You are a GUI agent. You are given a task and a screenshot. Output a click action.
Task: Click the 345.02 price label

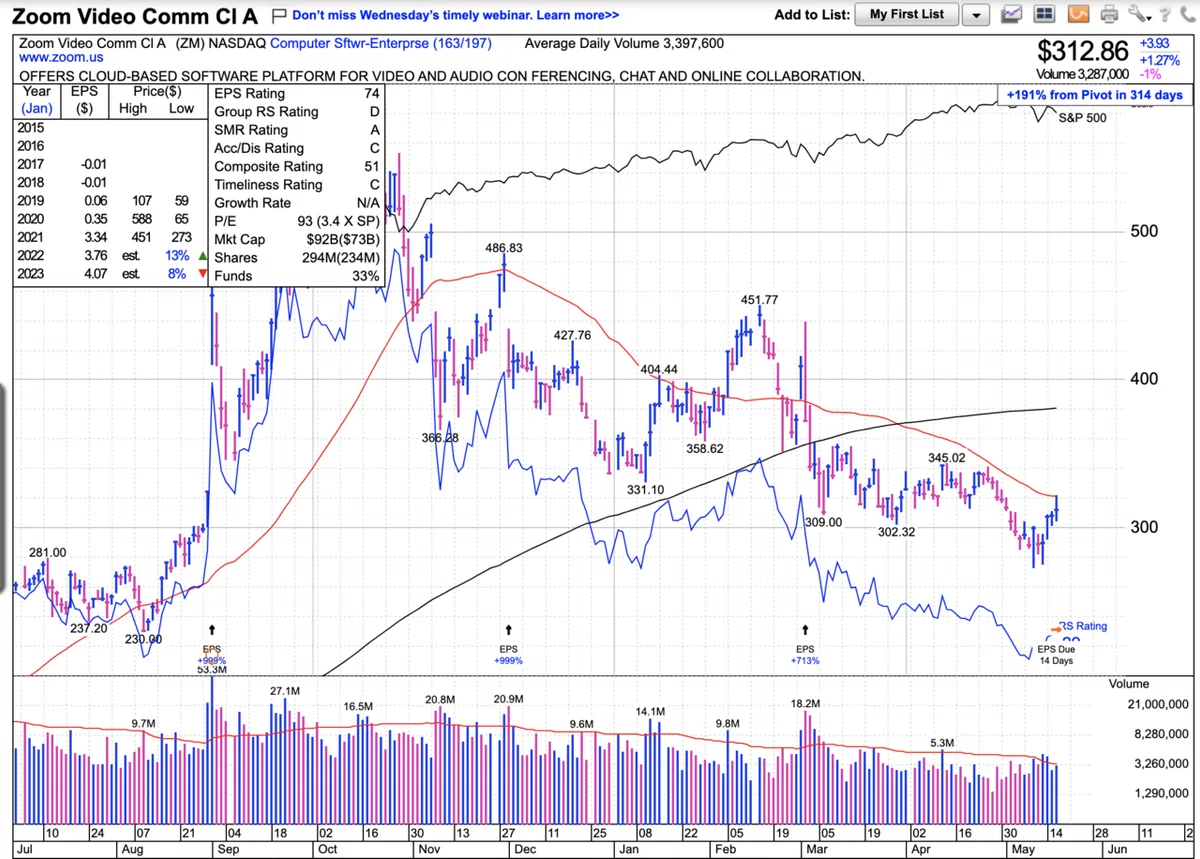(947, 458)
